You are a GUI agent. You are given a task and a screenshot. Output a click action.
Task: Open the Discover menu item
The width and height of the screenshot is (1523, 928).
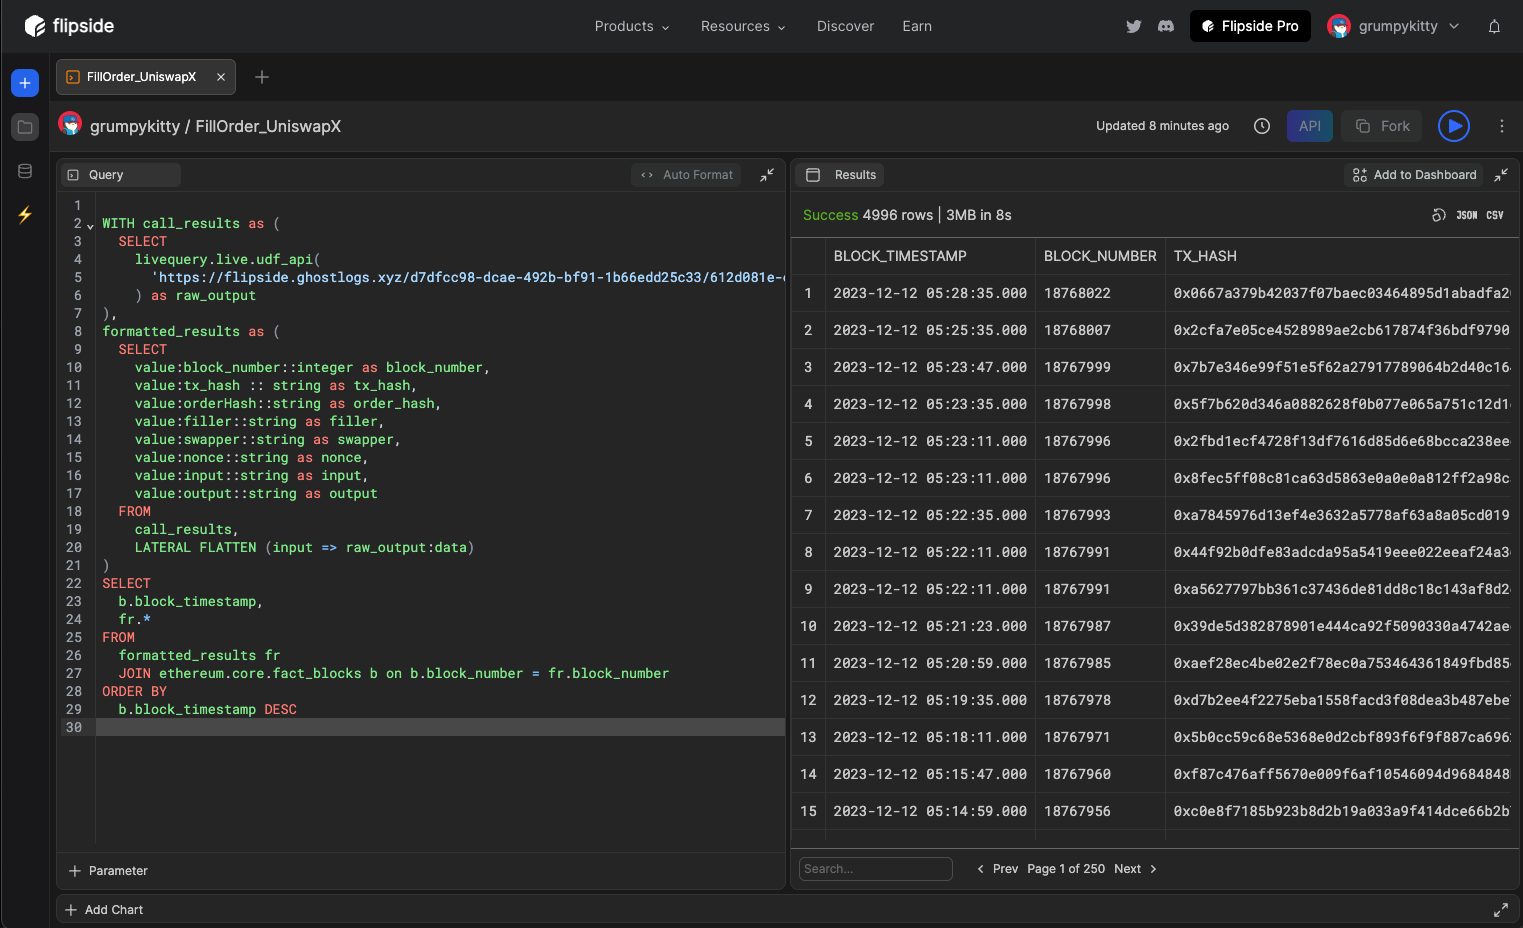(845, 27)
